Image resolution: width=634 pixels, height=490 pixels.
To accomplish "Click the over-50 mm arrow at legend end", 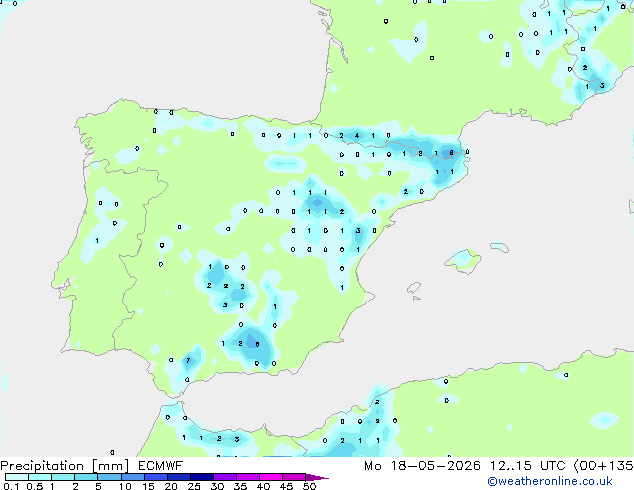I will coord(317,477).
